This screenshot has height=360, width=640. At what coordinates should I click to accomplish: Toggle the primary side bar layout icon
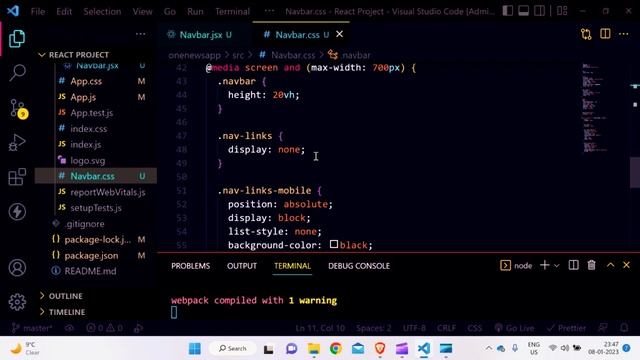click(508, 11)
